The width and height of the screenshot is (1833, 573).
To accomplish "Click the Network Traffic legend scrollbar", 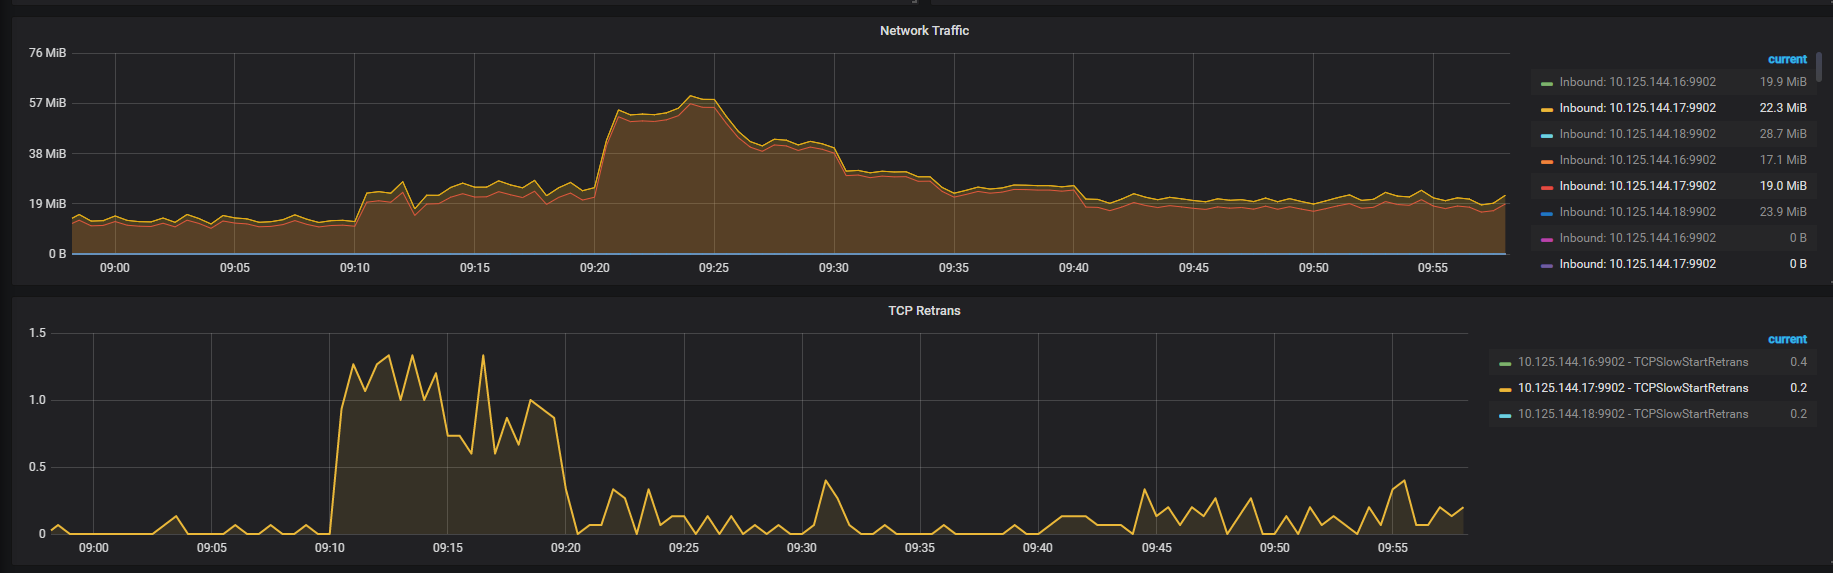I will [x=1818, y=70].
